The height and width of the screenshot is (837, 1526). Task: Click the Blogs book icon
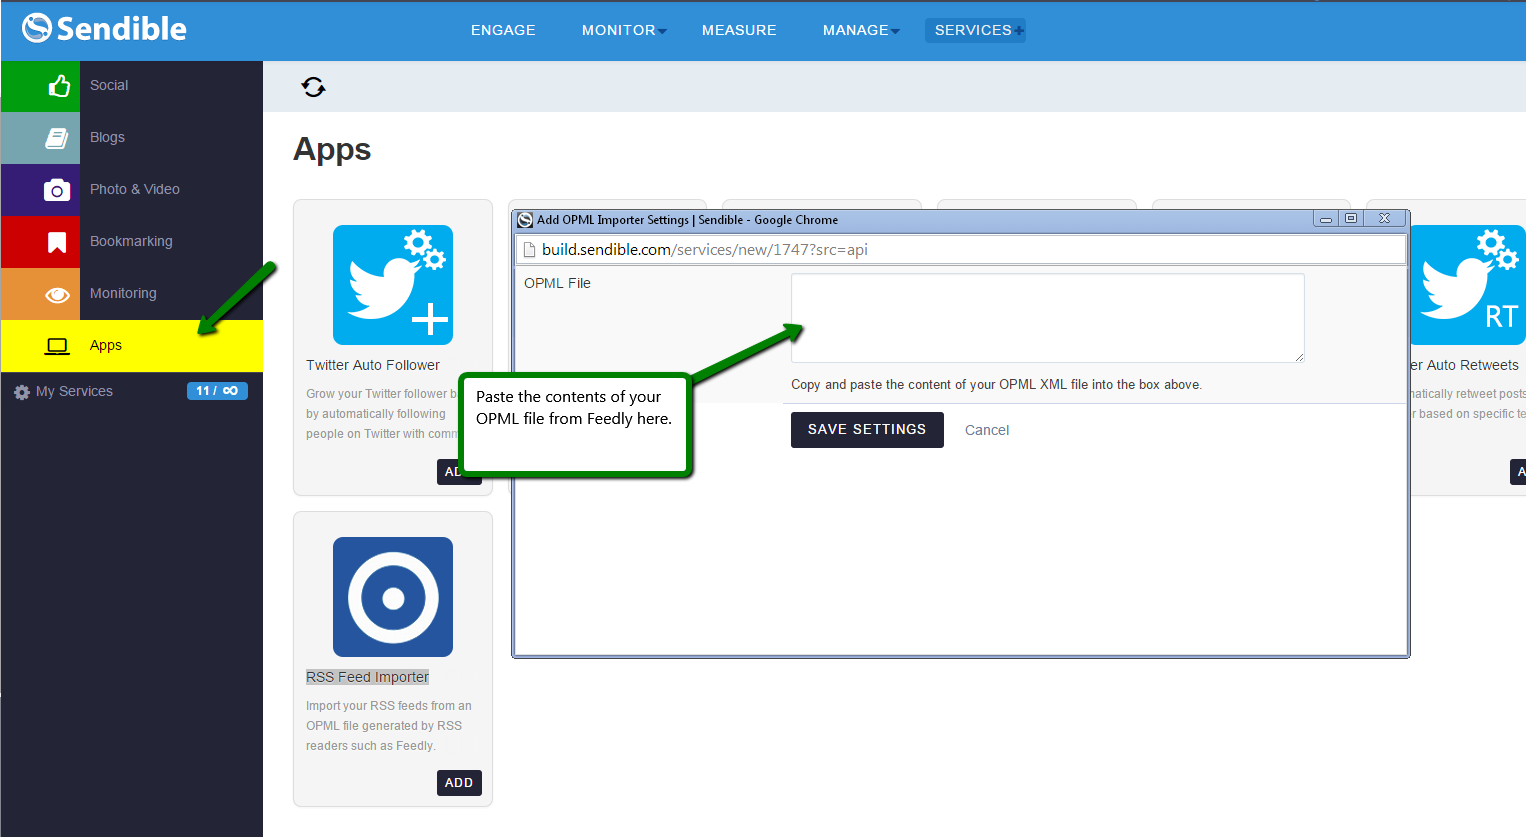(x=57, y=138)
